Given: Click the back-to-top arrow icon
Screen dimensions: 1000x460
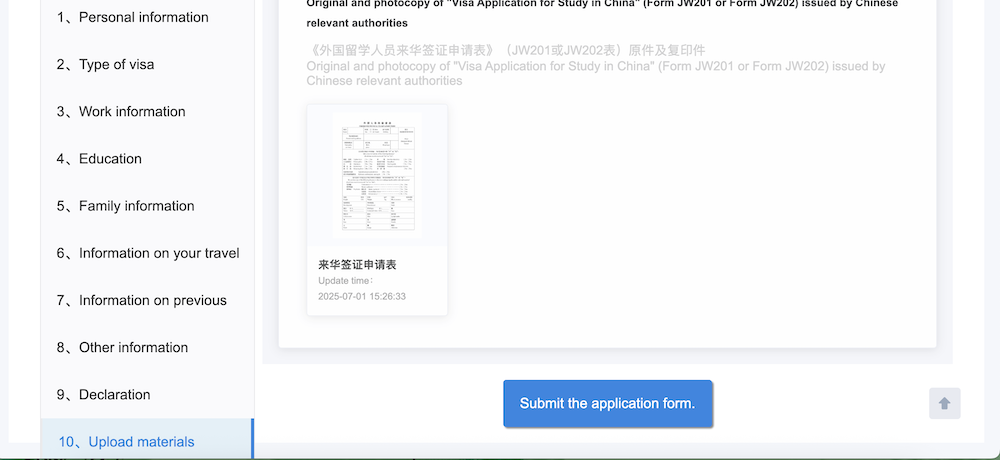Looking at the screenshot, I should [x=945, y=404].
